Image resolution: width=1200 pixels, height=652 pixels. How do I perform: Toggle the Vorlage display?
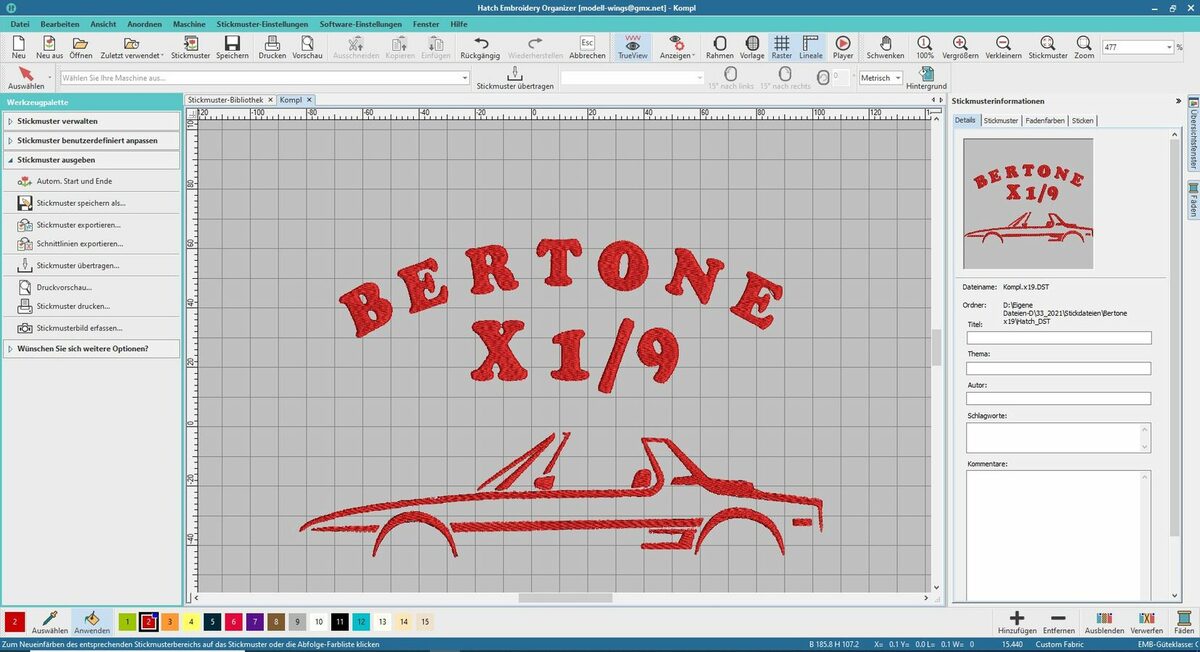tap(752, 44)
